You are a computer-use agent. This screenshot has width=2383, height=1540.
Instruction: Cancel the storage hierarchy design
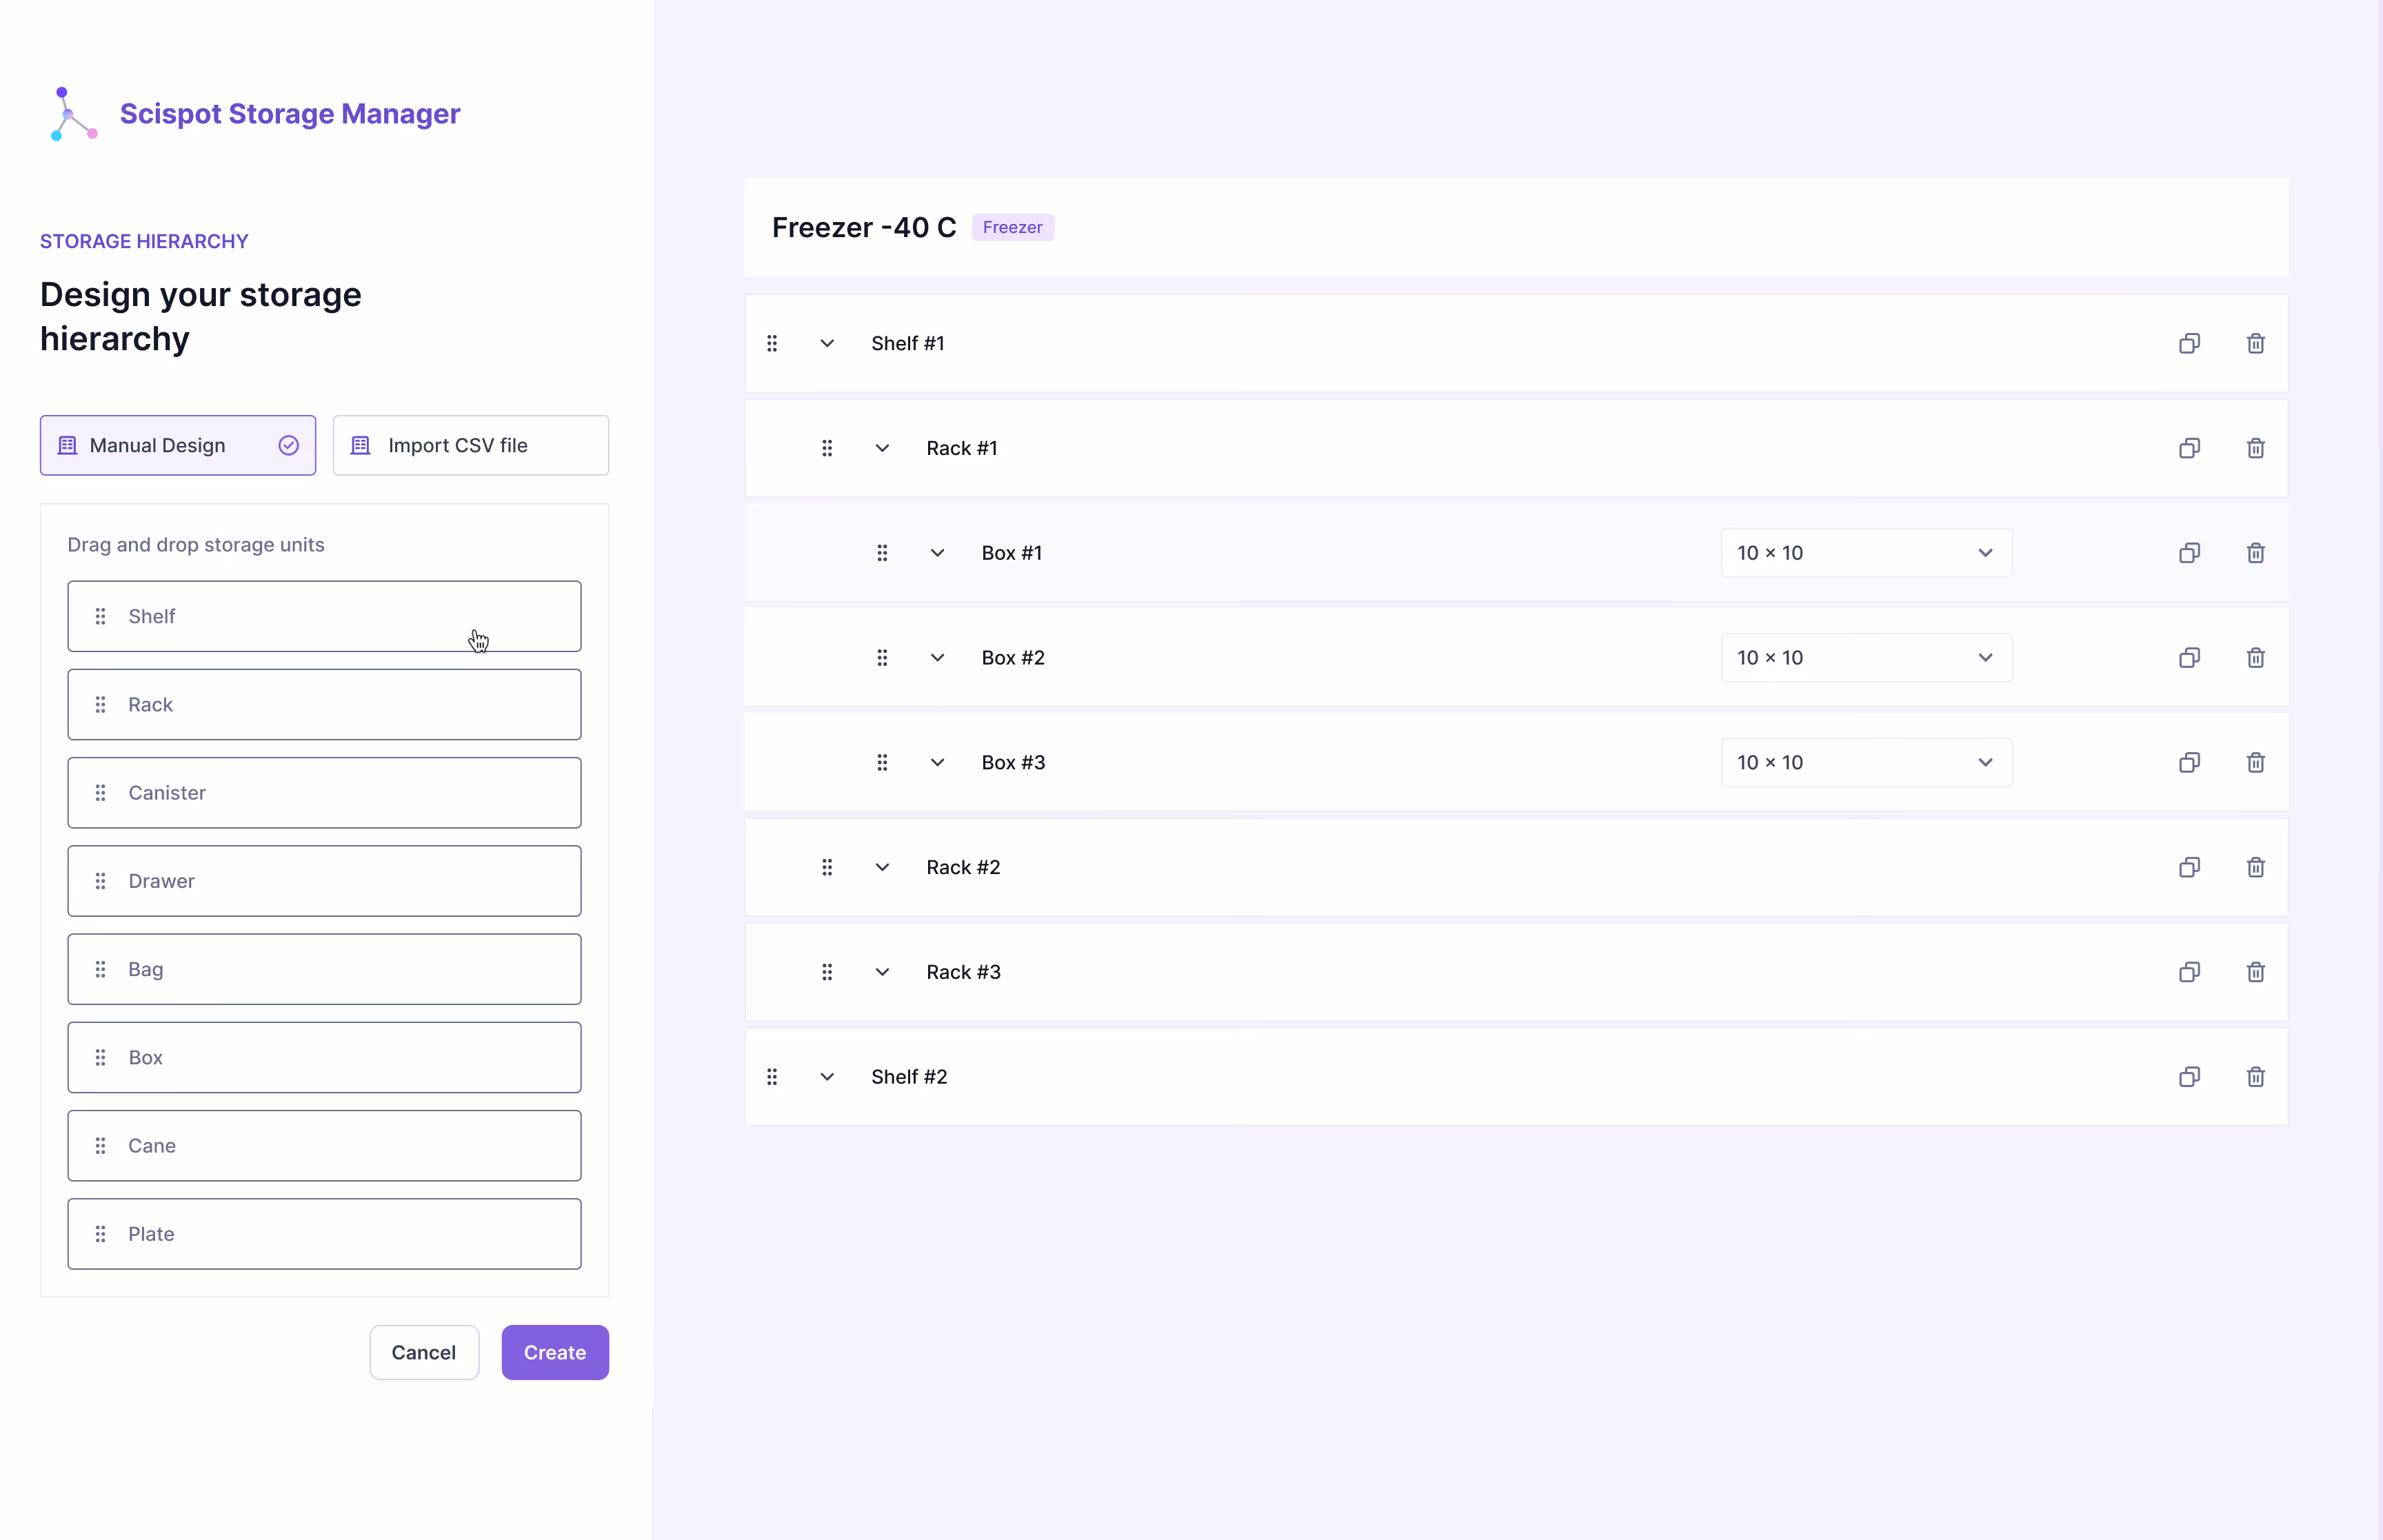pyautogui.click(x=423, y=1352)
